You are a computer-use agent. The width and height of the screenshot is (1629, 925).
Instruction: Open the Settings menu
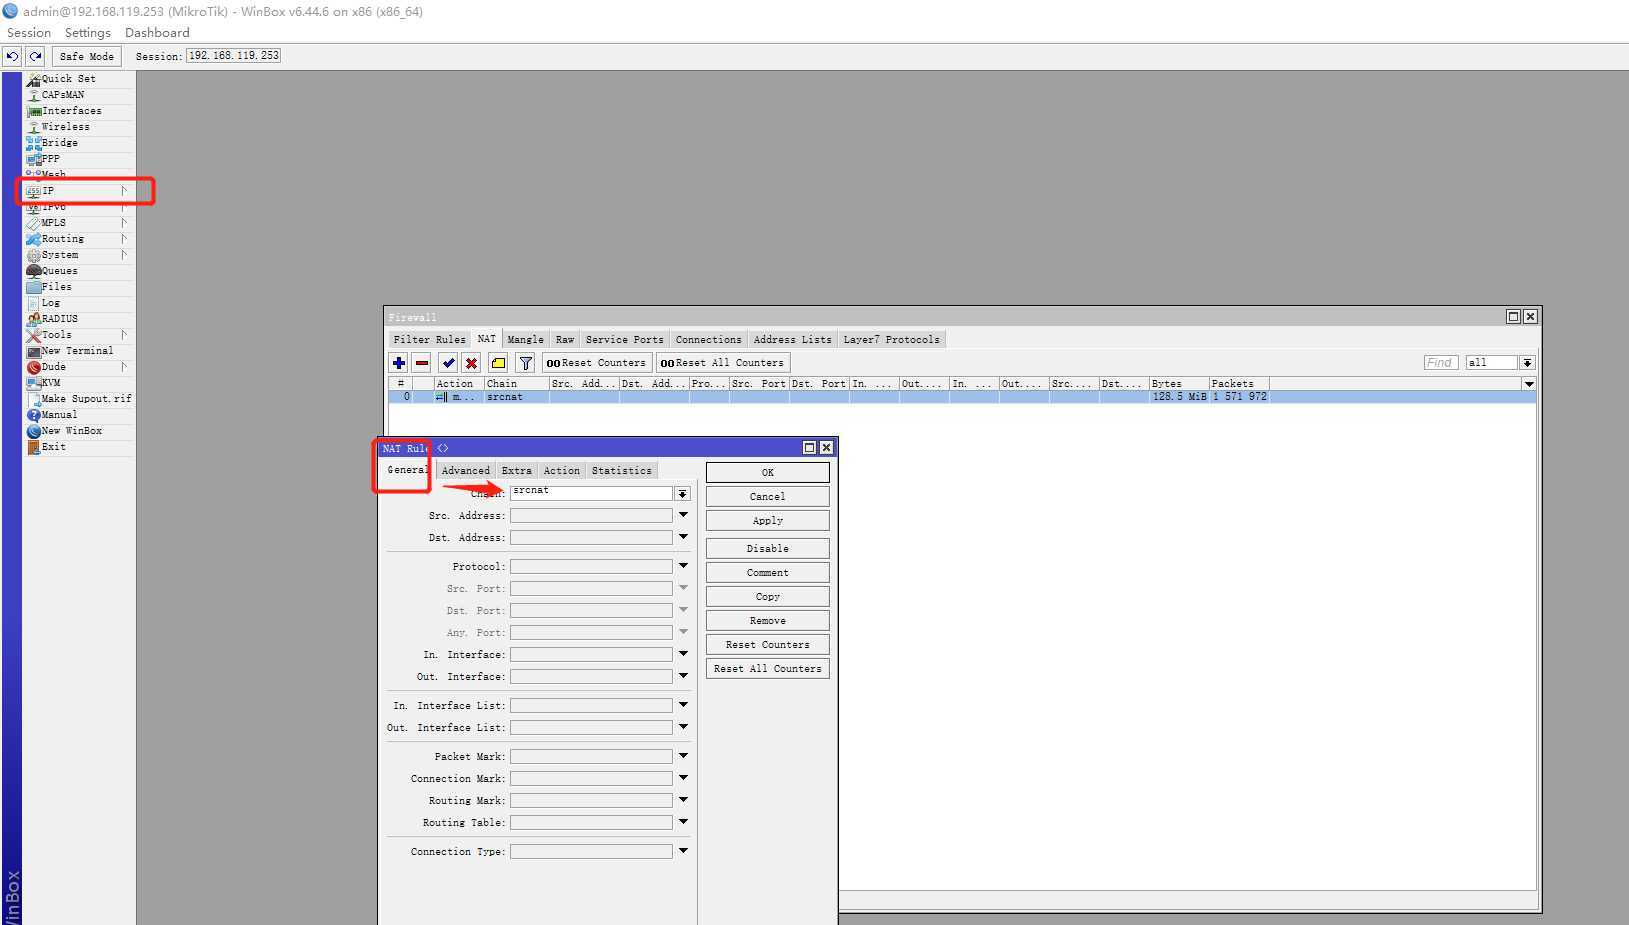pos(88,33)
